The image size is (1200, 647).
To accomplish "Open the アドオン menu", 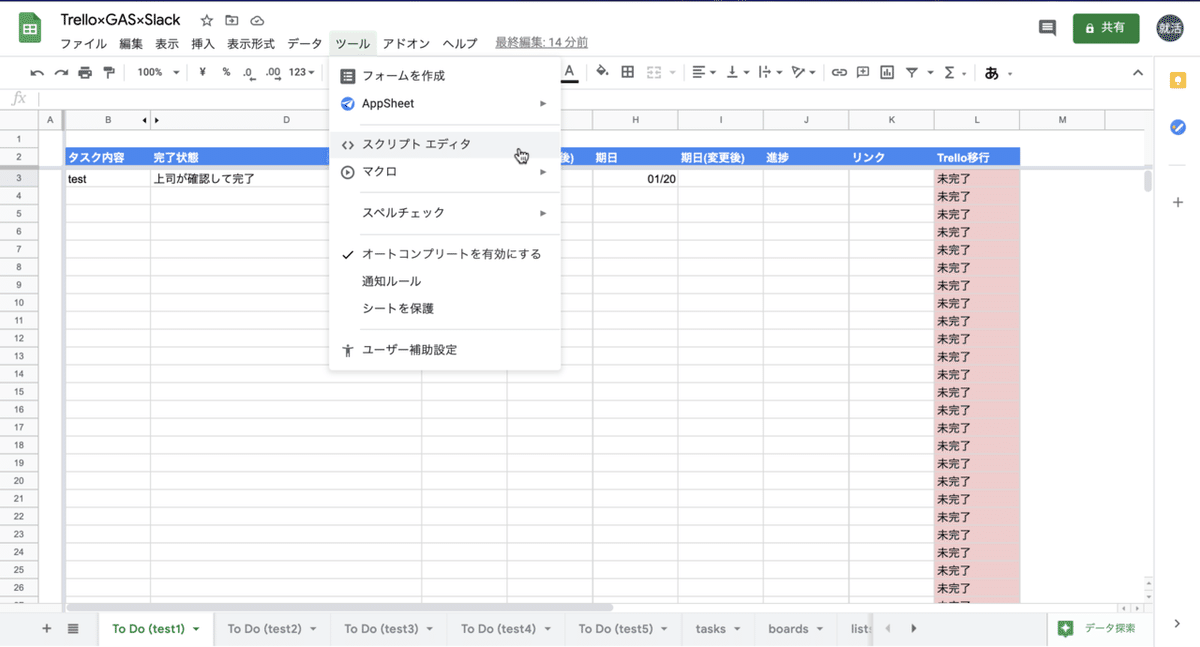I will [407, 44].
